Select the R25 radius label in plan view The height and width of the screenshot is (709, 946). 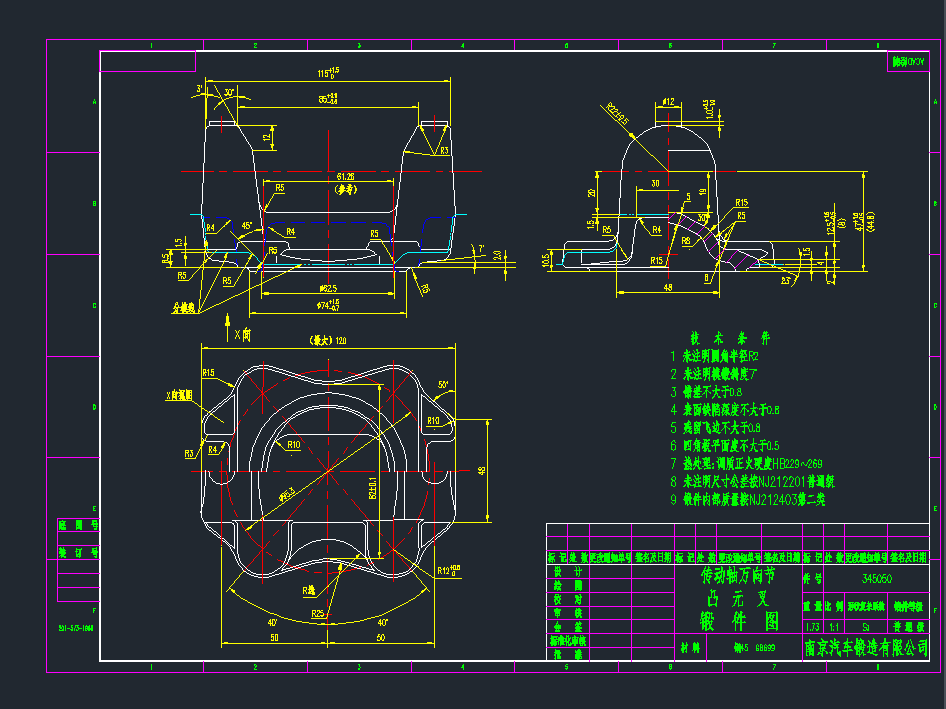(318, 612)
